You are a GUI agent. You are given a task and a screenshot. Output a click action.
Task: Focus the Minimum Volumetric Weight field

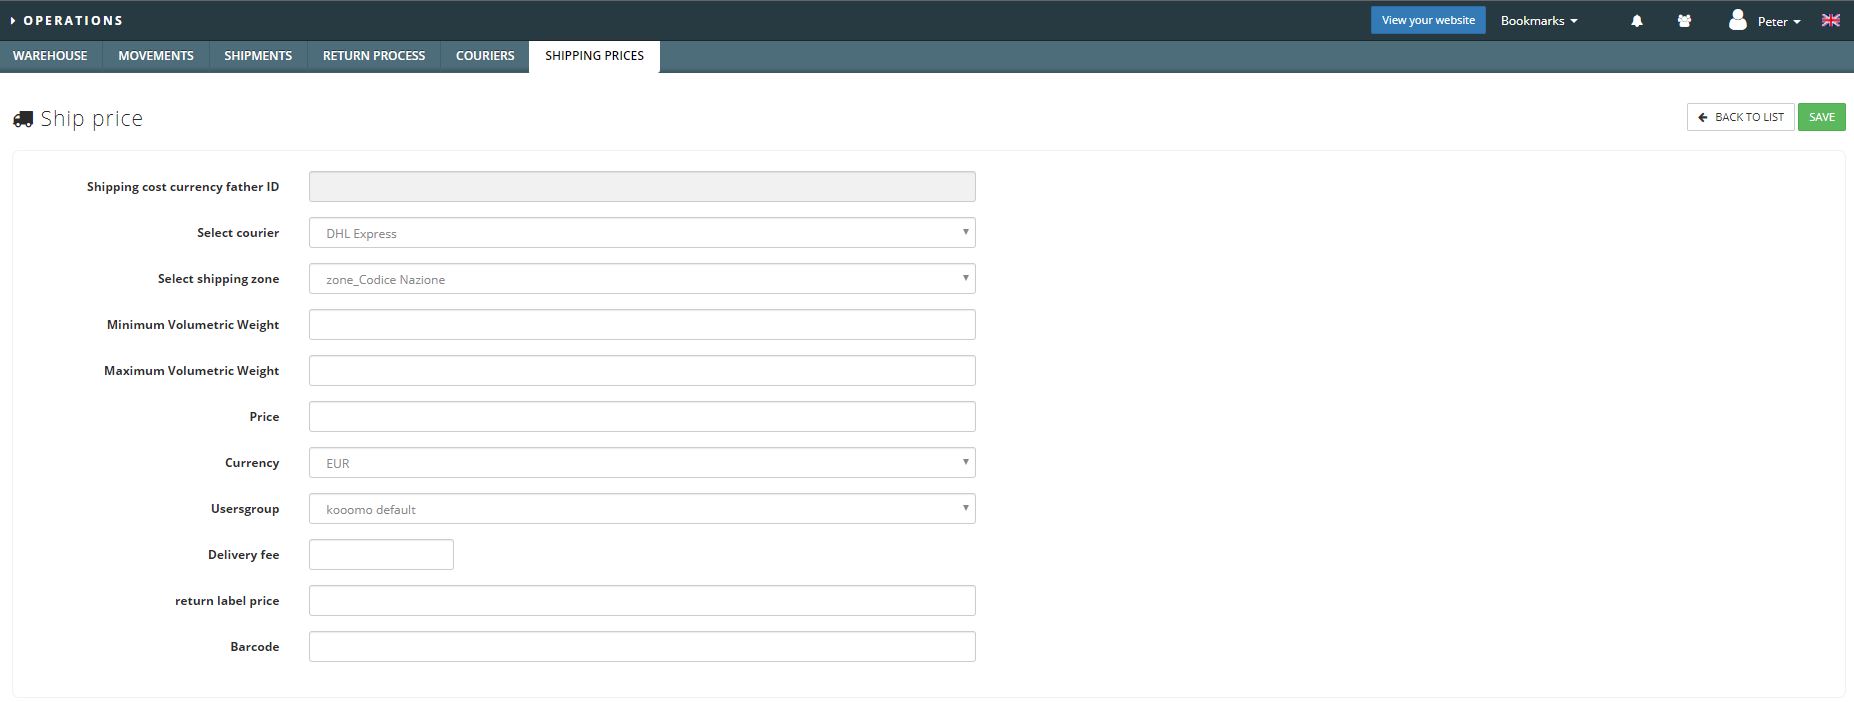coord(642,325)
